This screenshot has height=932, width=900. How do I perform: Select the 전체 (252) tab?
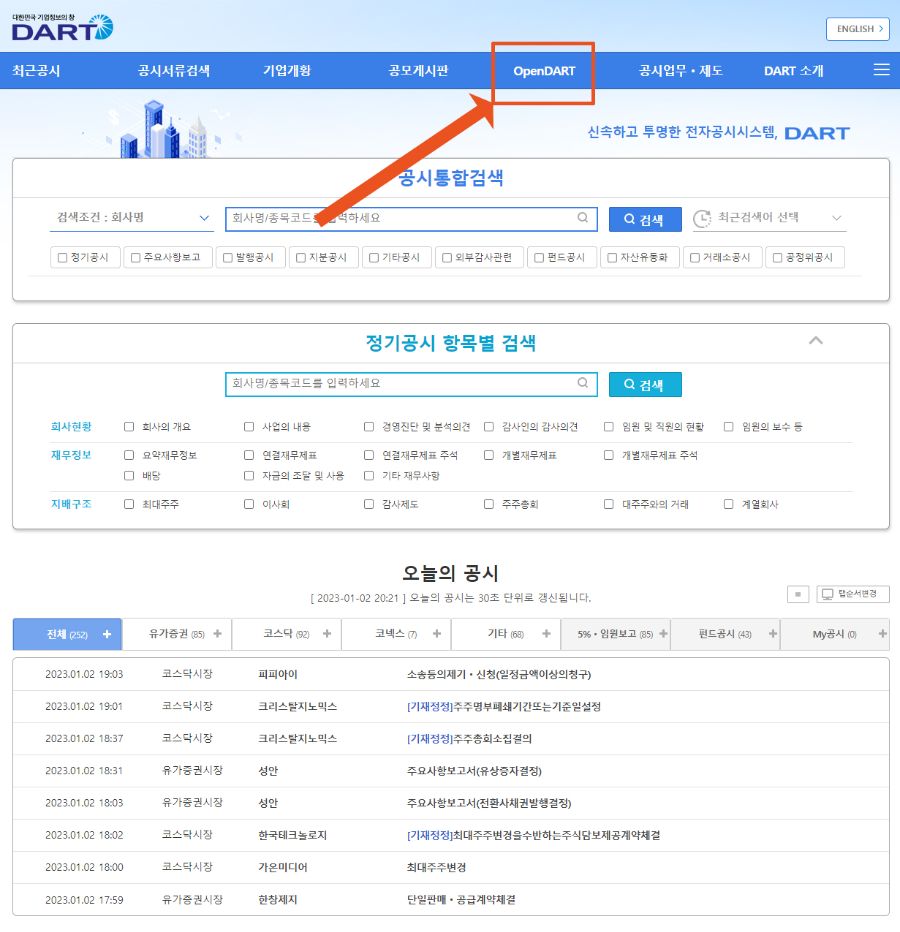coord(67,634)
